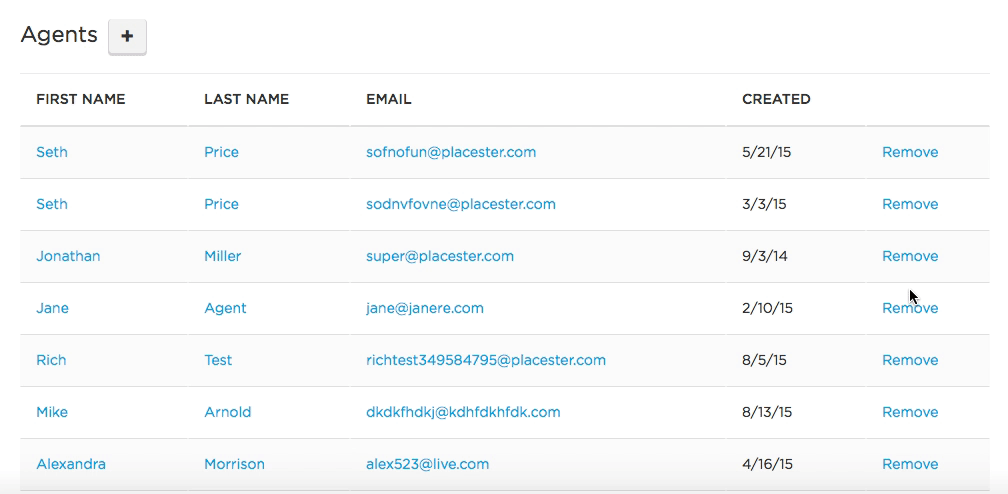Open agent first name Jane
This screenshot has height=494, width=1008.
[52, 309]
